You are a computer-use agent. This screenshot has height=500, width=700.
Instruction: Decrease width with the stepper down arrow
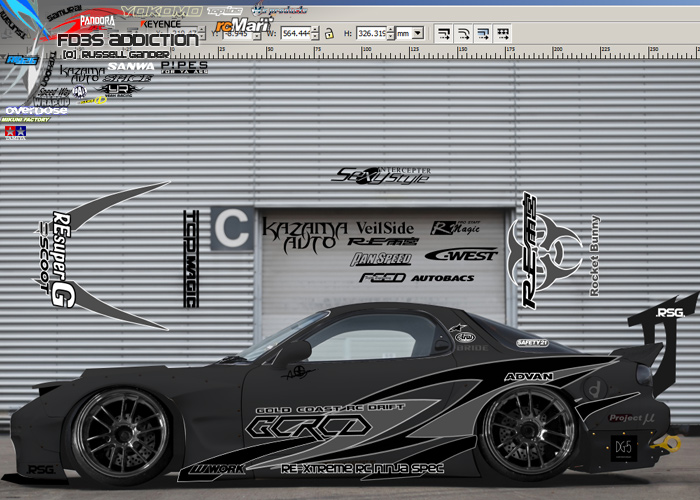(x=314, y=37)
